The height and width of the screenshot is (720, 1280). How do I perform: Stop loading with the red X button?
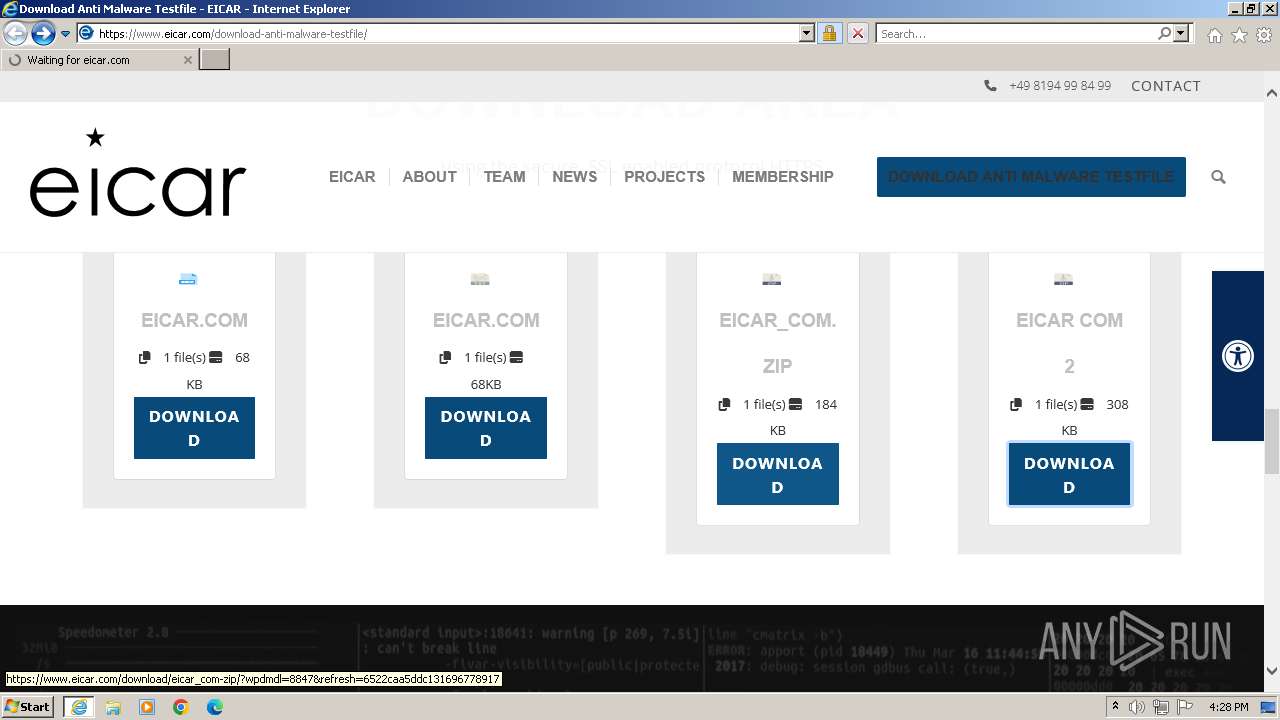click(x=857, y=33)
